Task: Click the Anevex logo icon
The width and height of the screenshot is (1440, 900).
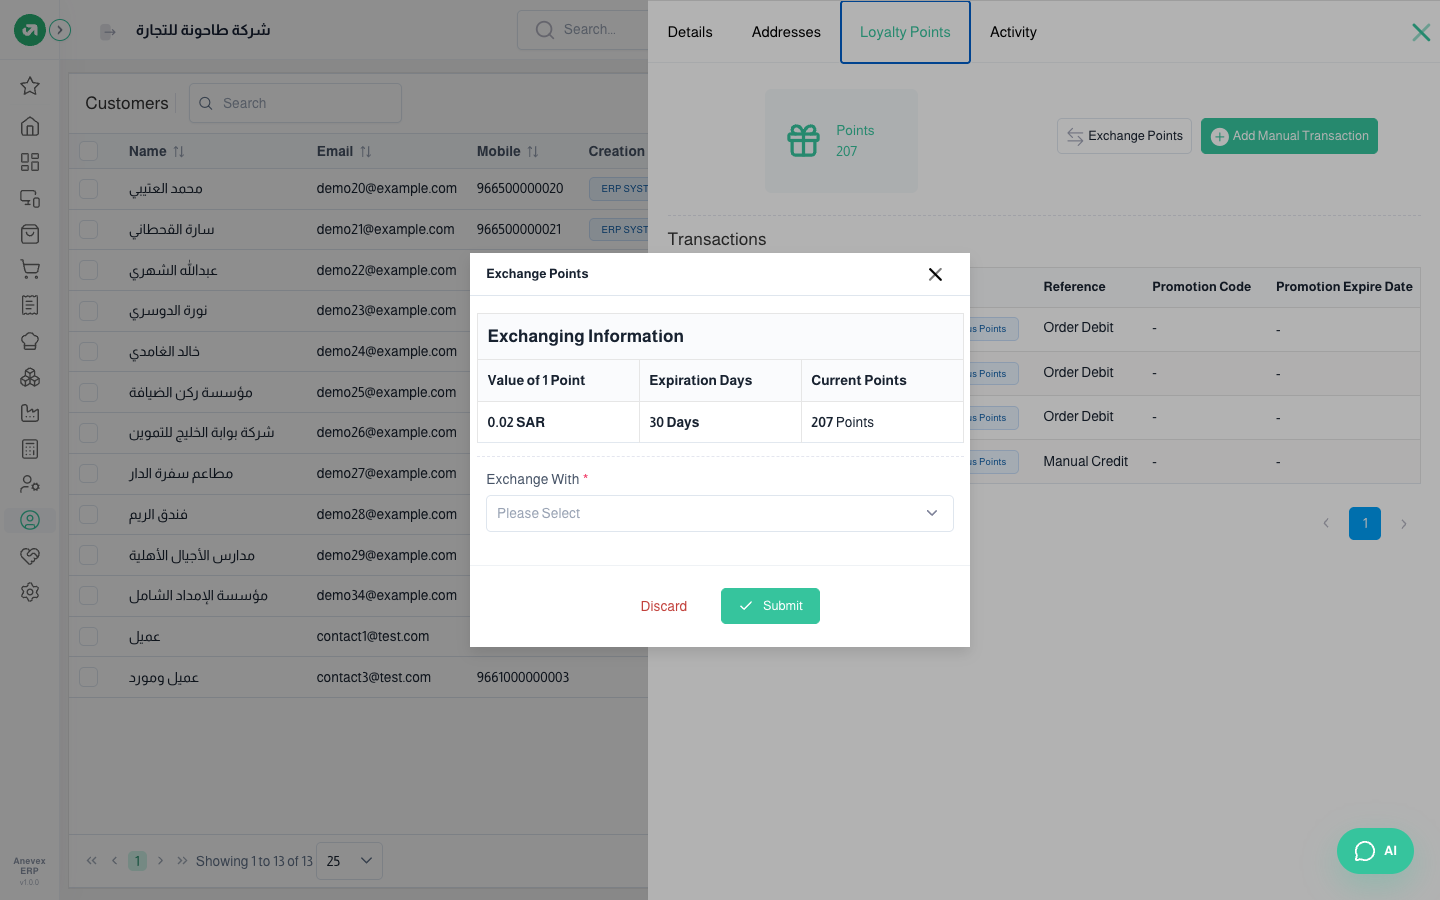Action: coord(30,30)
